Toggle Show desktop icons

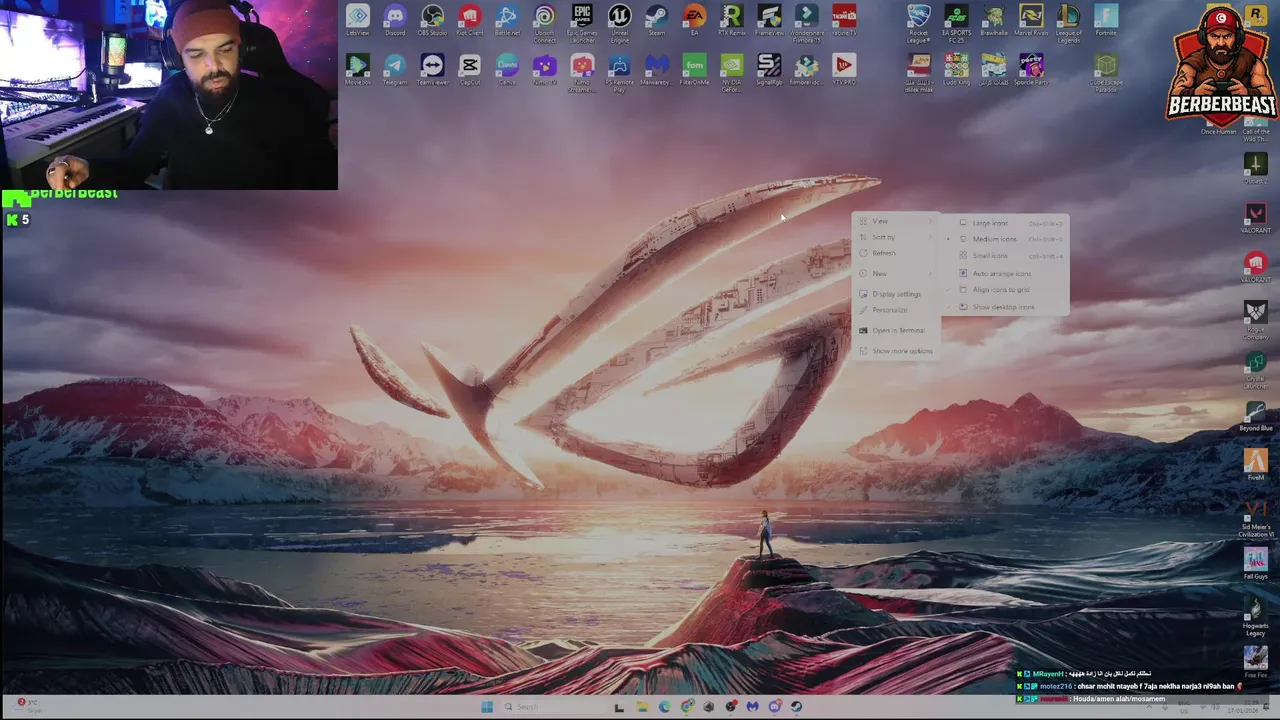1005,307
